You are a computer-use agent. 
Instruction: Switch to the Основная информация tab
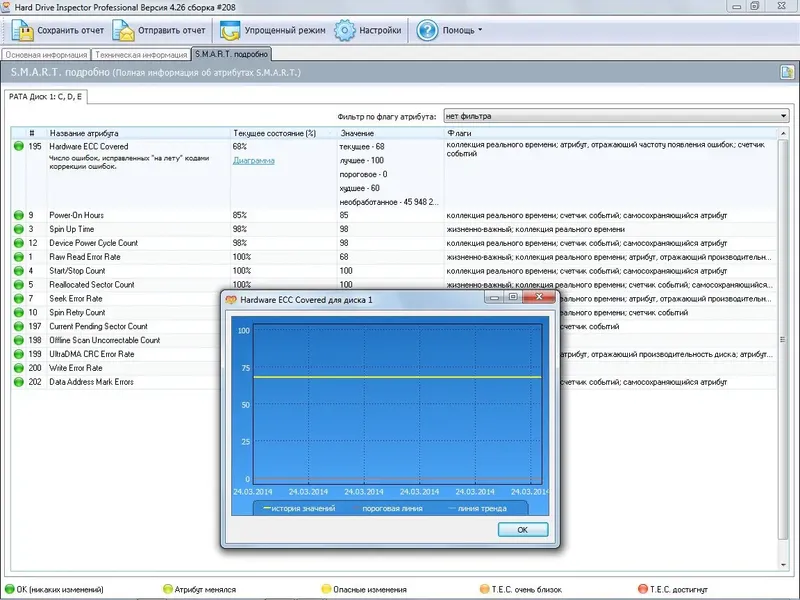point(45,56)
